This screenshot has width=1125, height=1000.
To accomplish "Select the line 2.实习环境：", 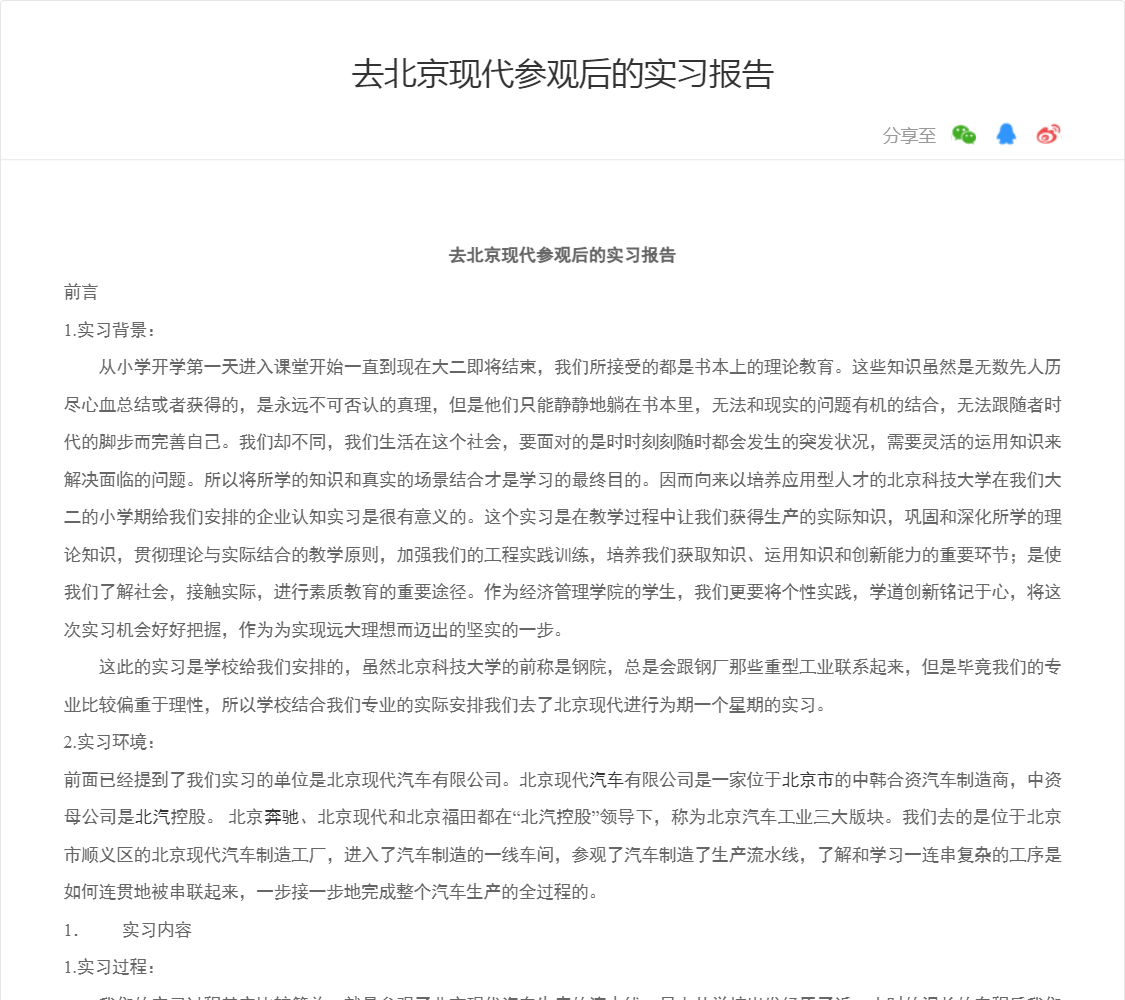I will [109, 742].
